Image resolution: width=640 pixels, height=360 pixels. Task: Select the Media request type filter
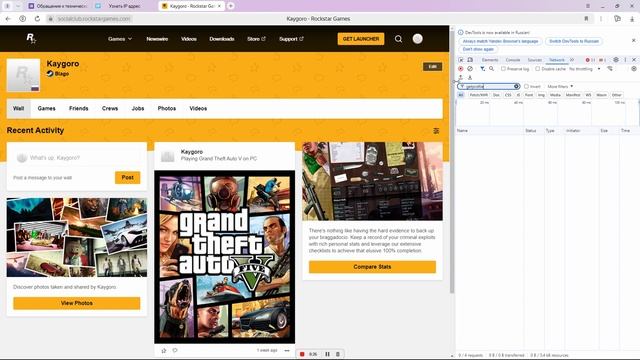click(x=555, y=95)
